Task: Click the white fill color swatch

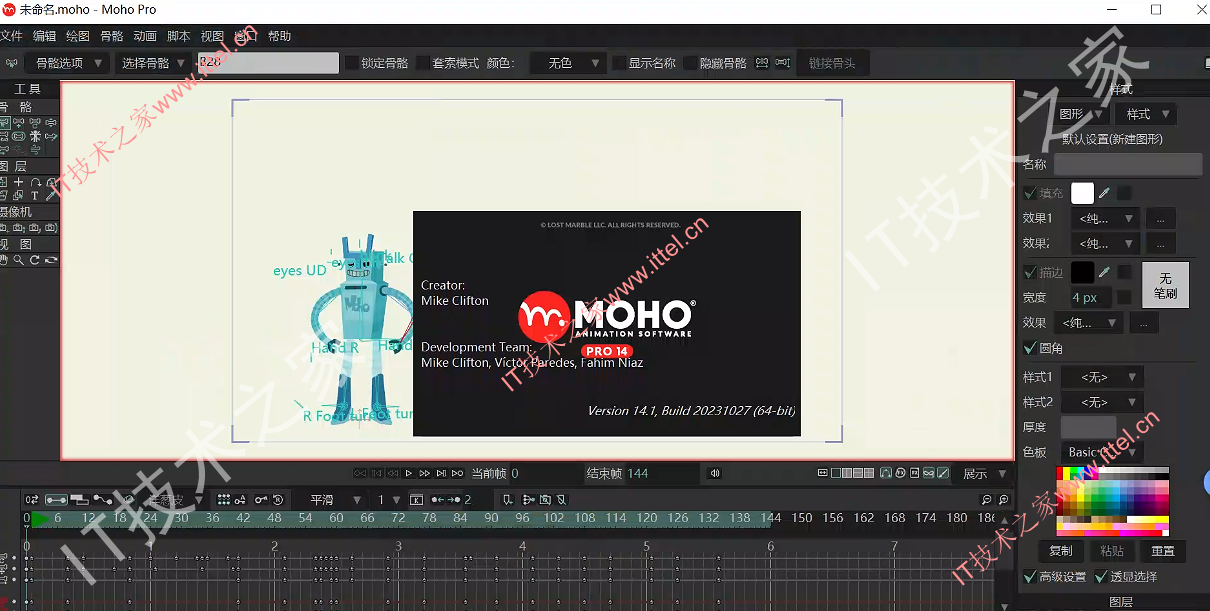Action: tap(1083, 193)
